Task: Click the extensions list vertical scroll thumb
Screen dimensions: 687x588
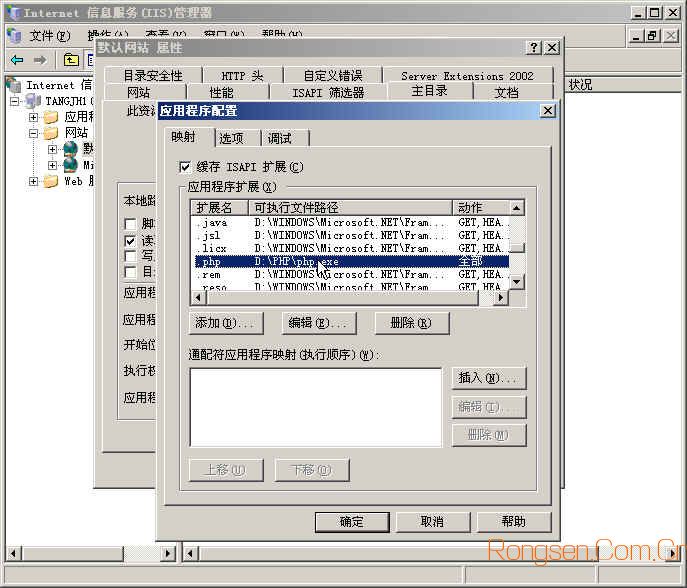Action: click(x=517, y=248)
